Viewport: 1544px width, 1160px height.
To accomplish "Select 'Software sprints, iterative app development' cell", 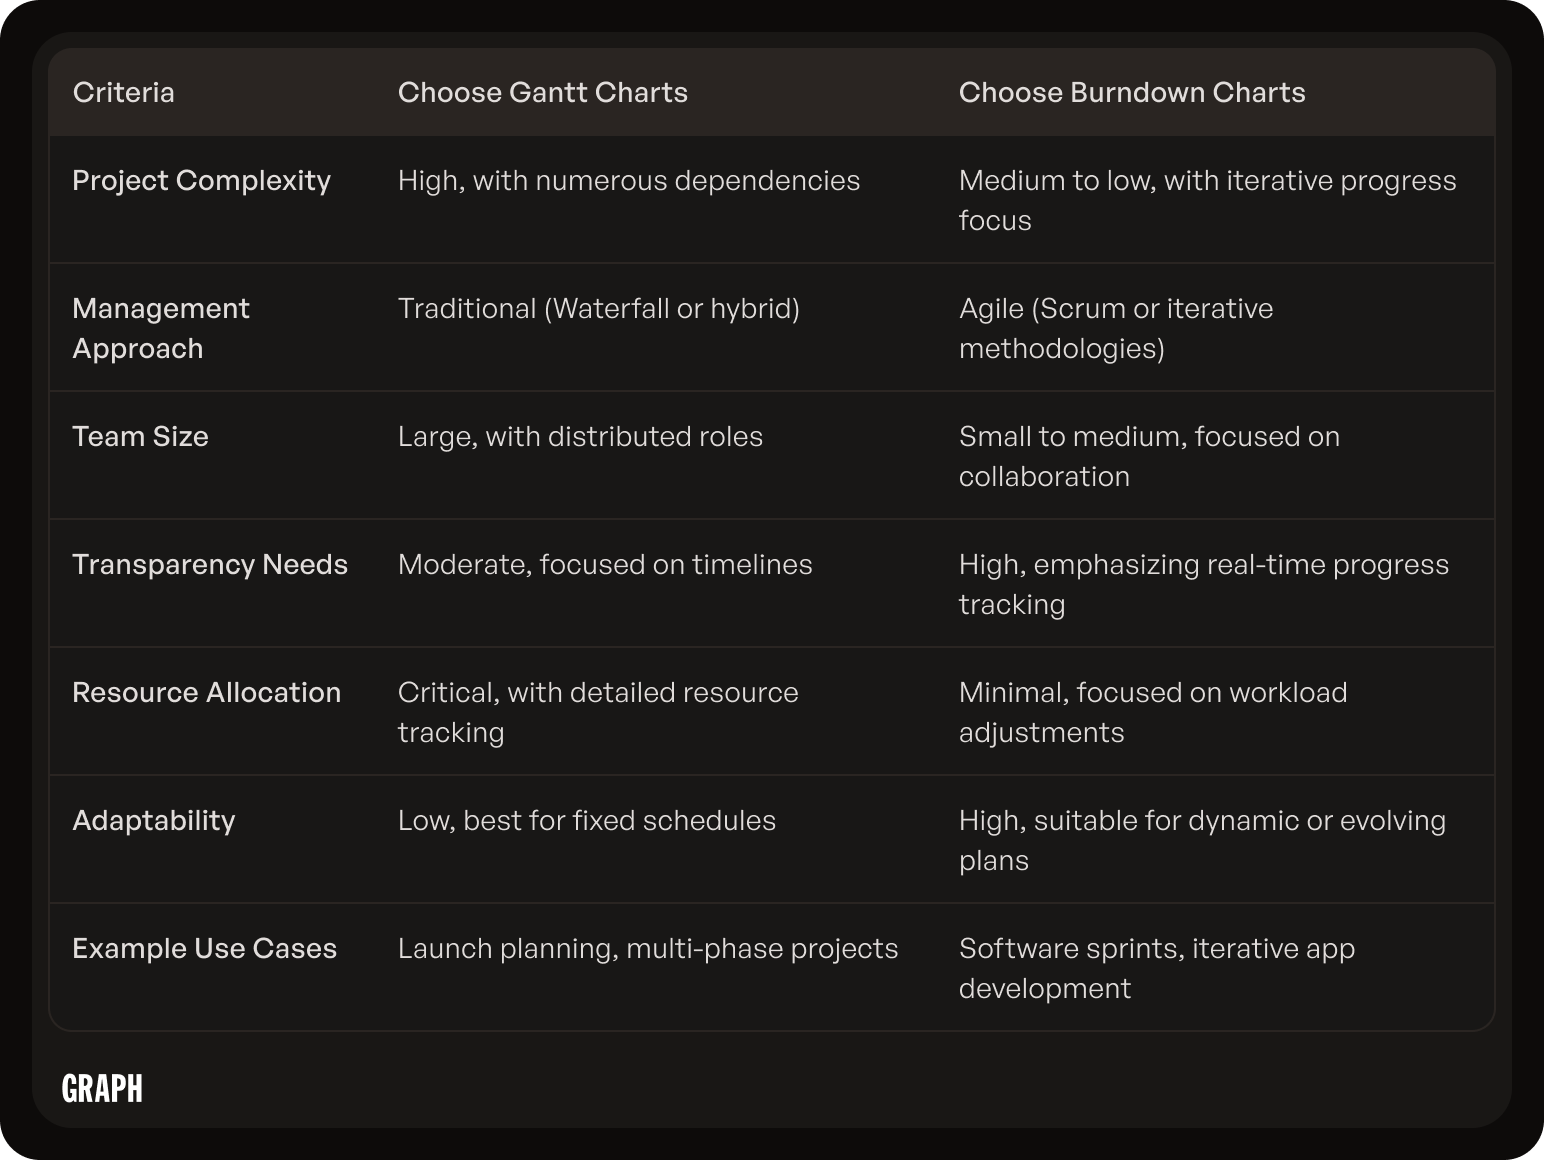I will coord(1157,968).
